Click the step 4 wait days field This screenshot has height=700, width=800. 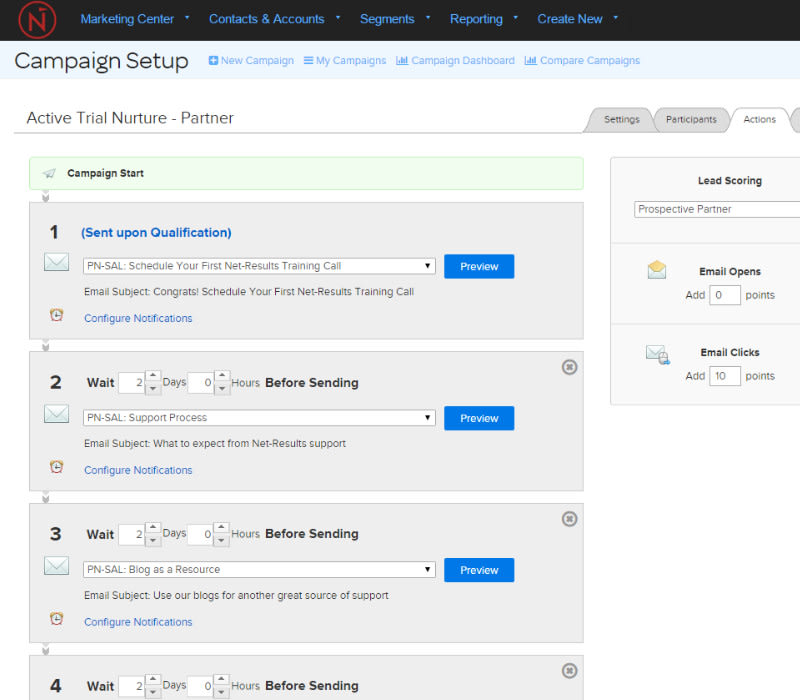pos(132,686)
